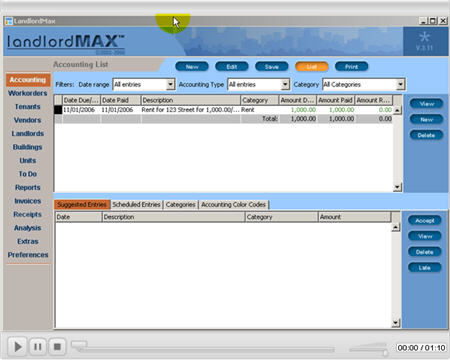Click the asterisk version logo icon
The height and width of the screenshot is (360, 450).
tap(424, 37)
